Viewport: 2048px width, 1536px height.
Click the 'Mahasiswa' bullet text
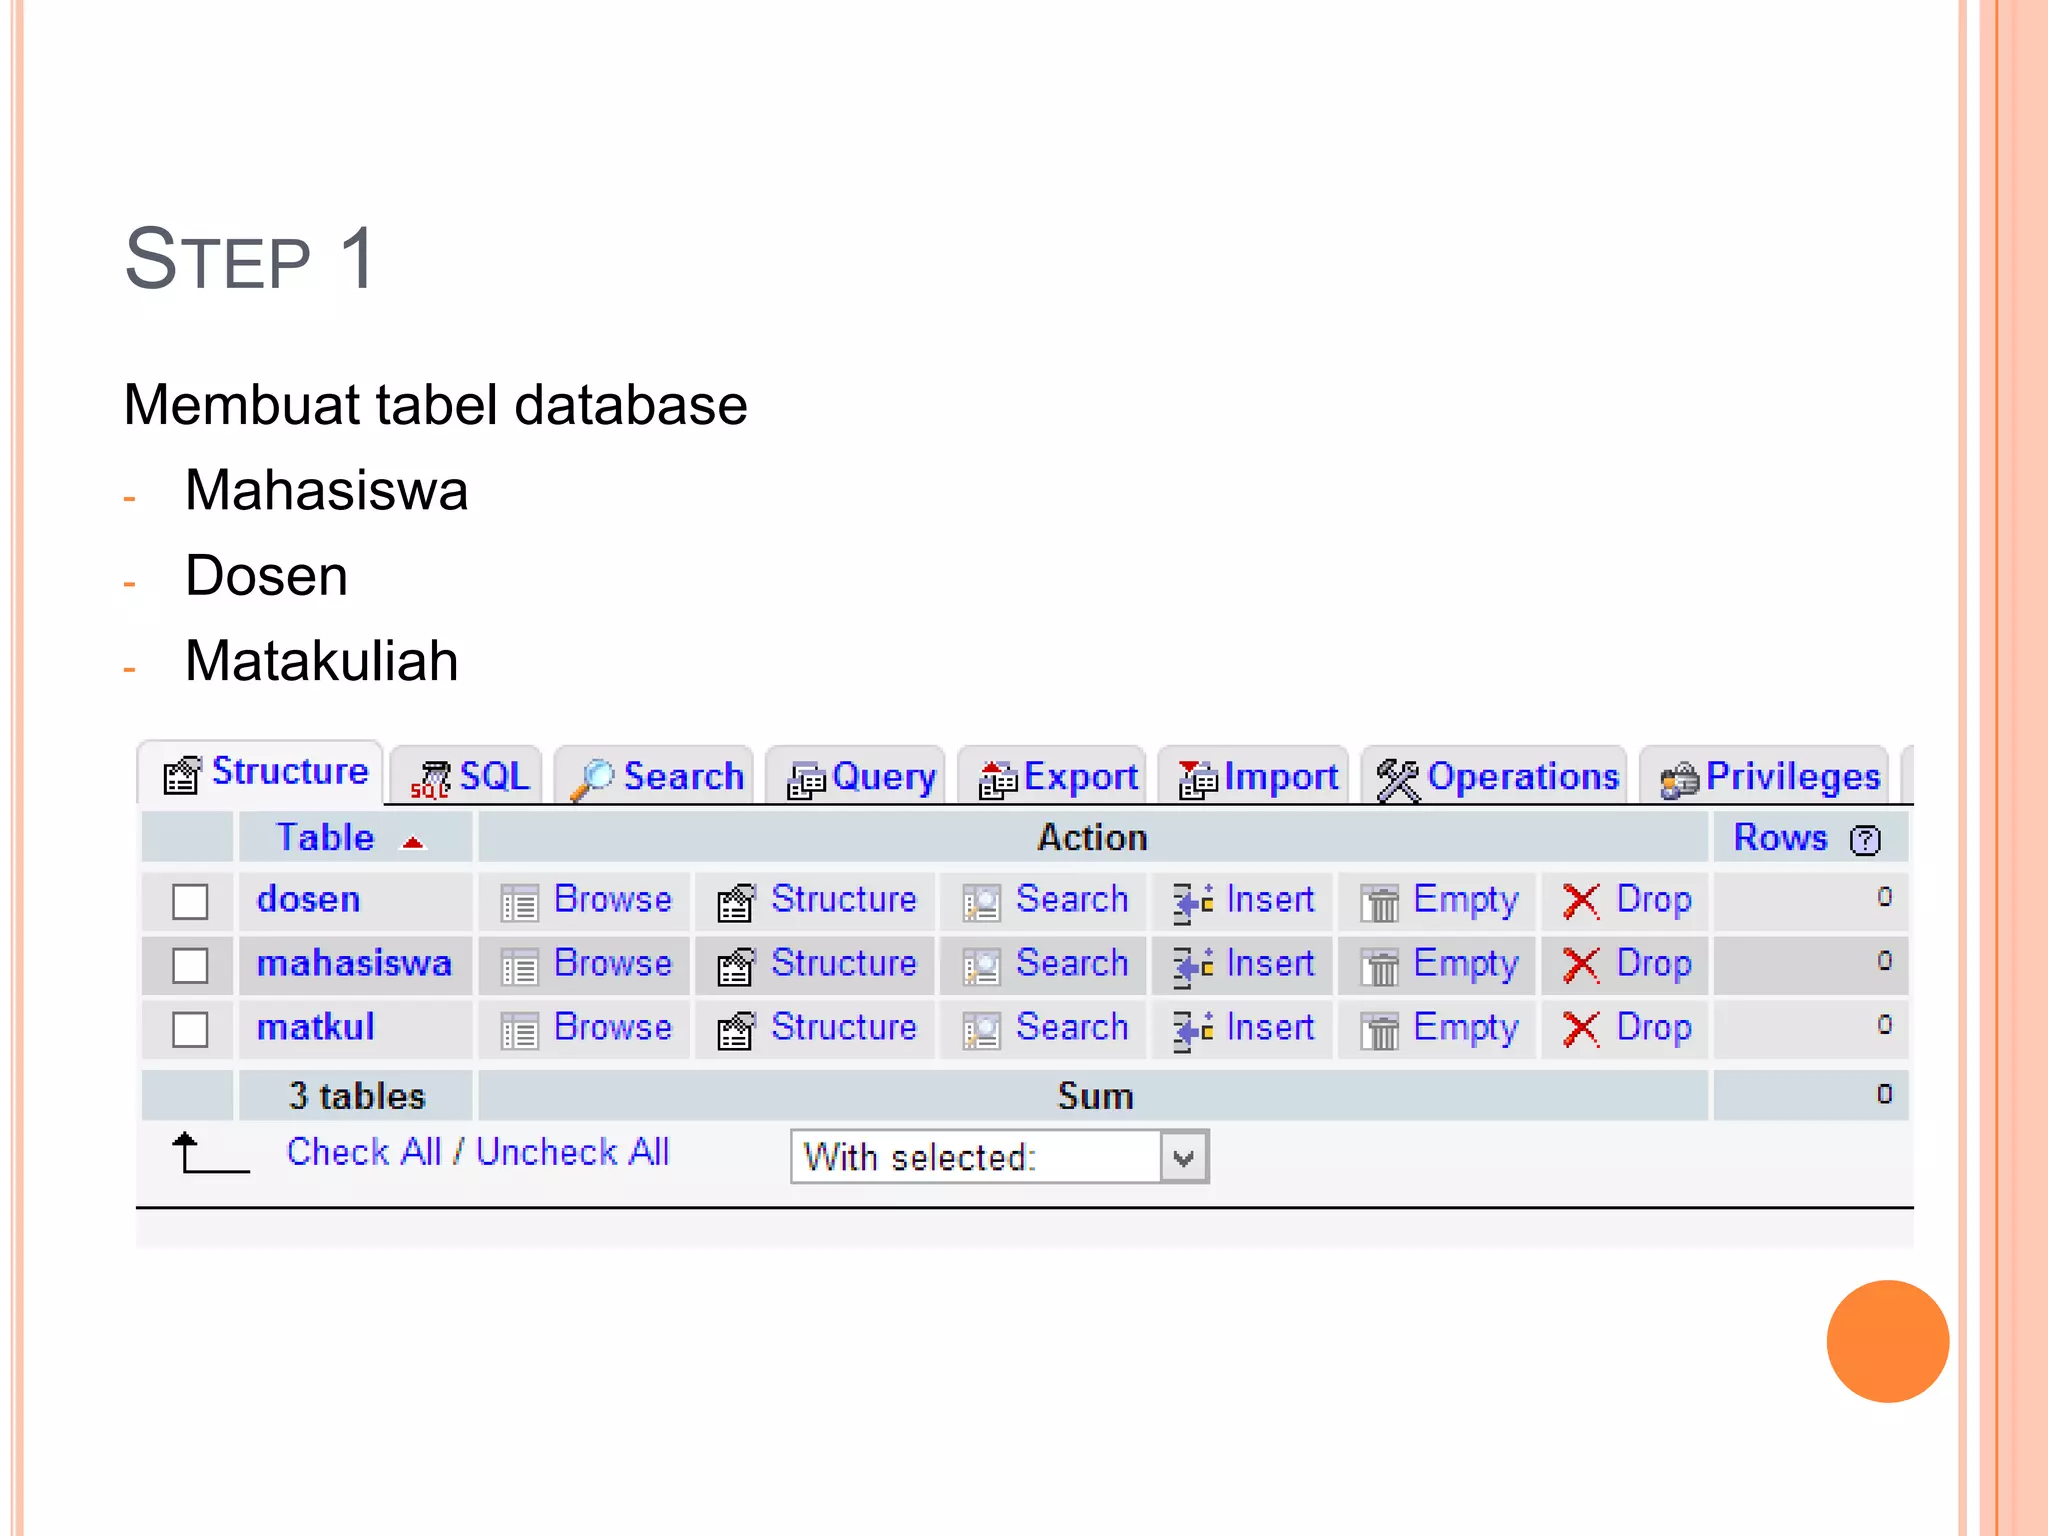326,490
